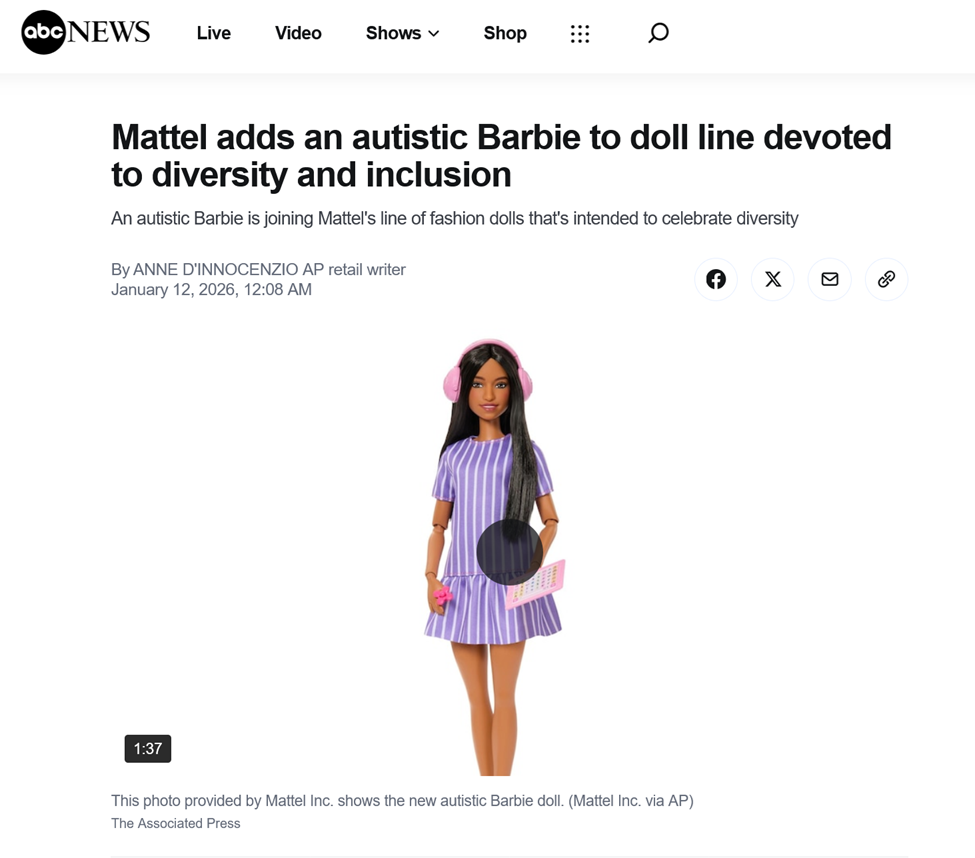Screen dimensions: 975x858
Task: Open the Video section
Action: coord(298,33)
